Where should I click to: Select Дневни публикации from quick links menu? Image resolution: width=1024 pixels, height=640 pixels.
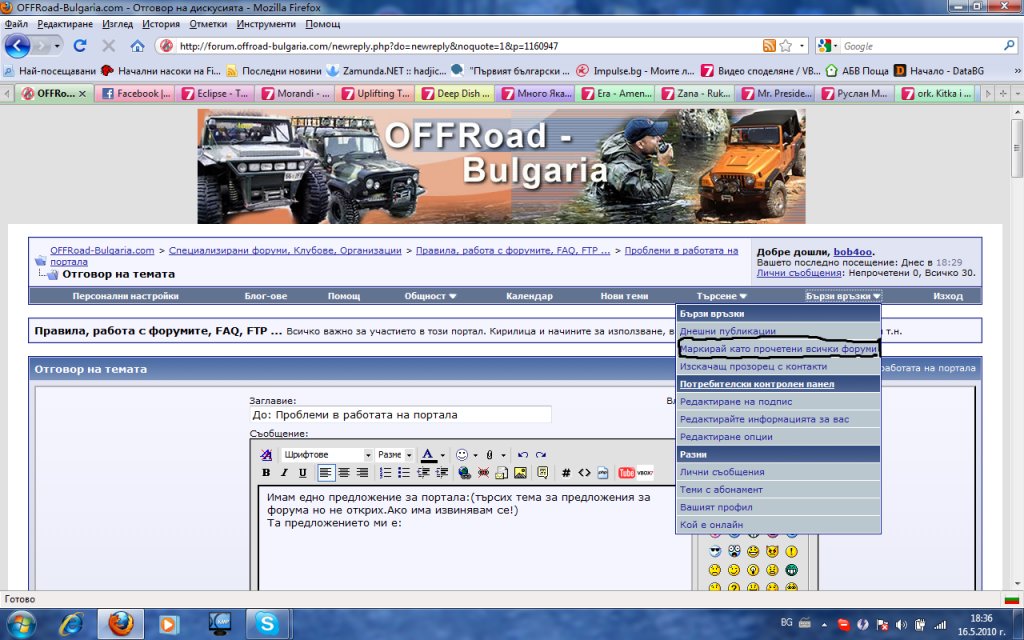coord(728,331)
